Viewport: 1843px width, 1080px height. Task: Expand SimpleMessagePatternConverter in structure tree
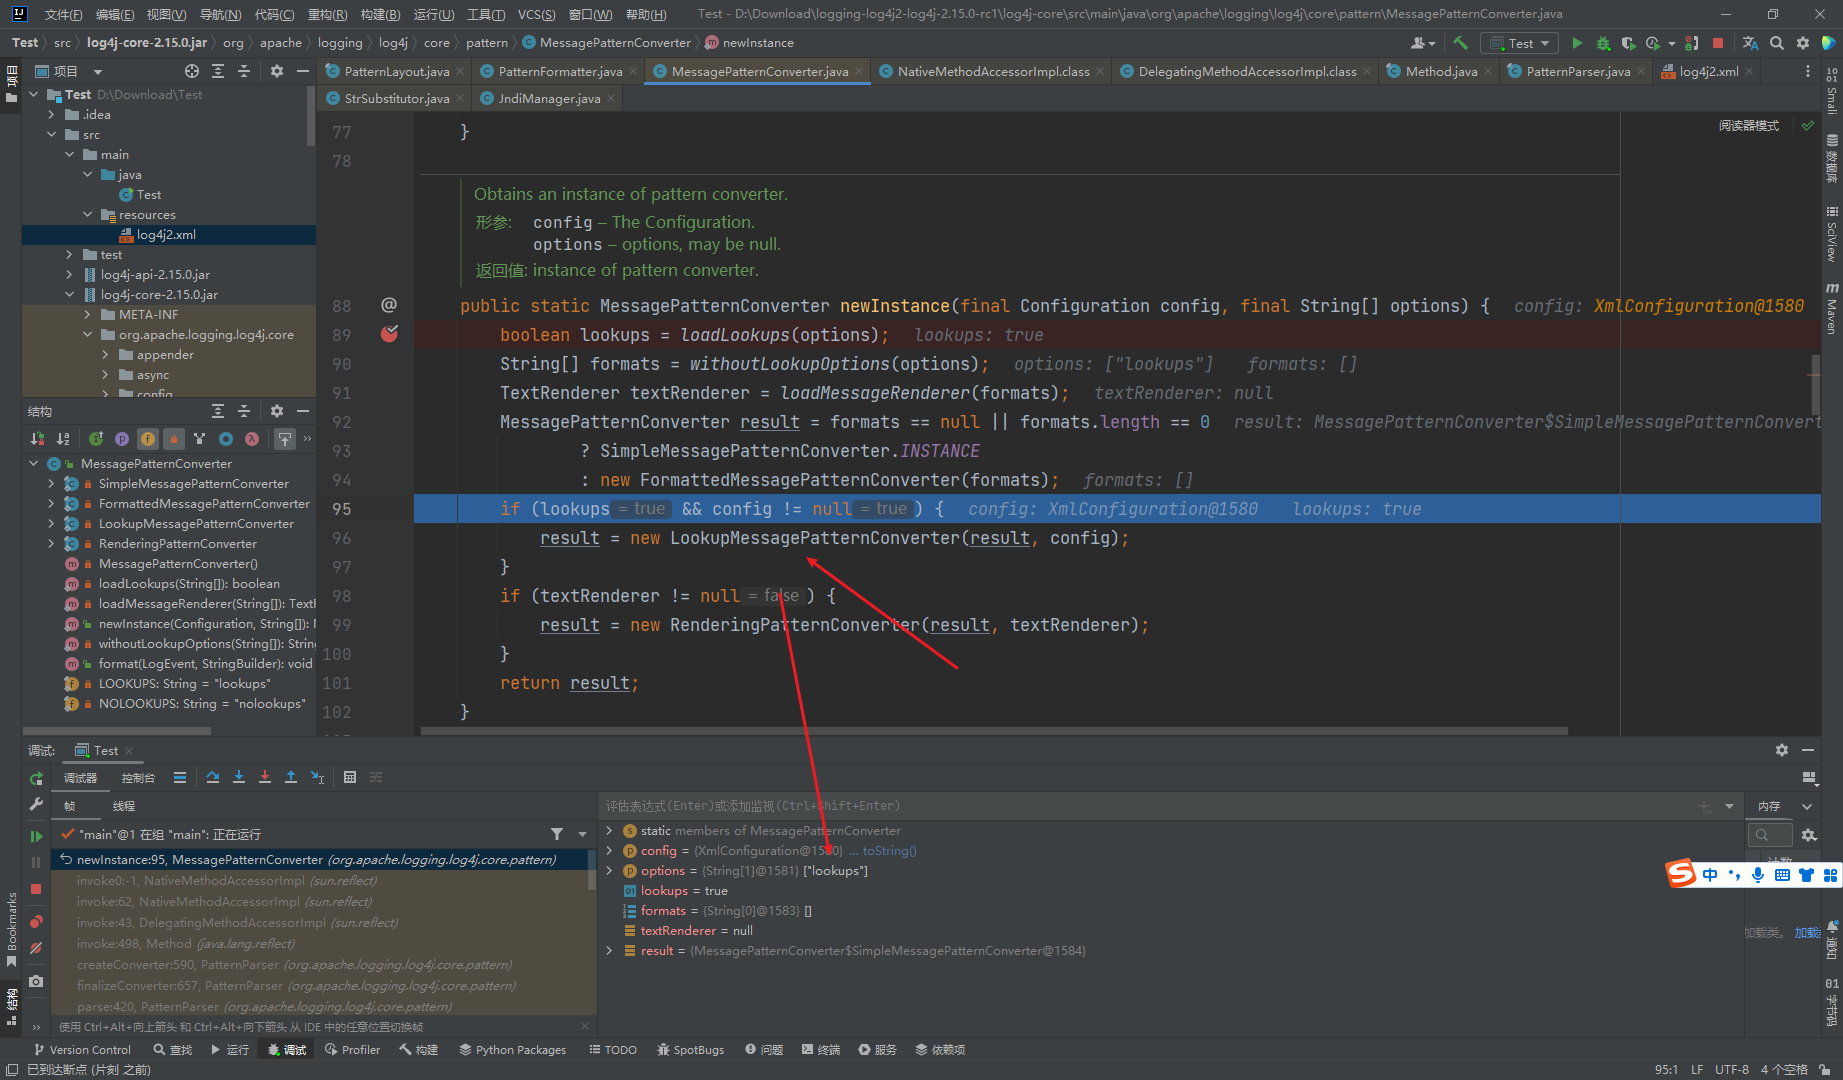click(52, 484)
